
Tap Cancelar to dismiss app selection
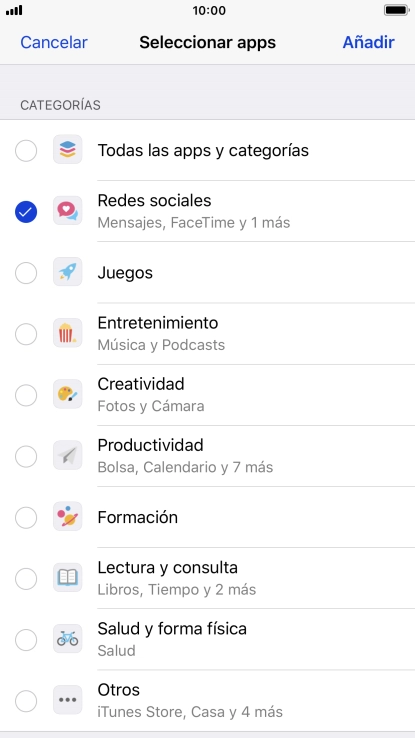pyautogui.click(x=54, y=42)
